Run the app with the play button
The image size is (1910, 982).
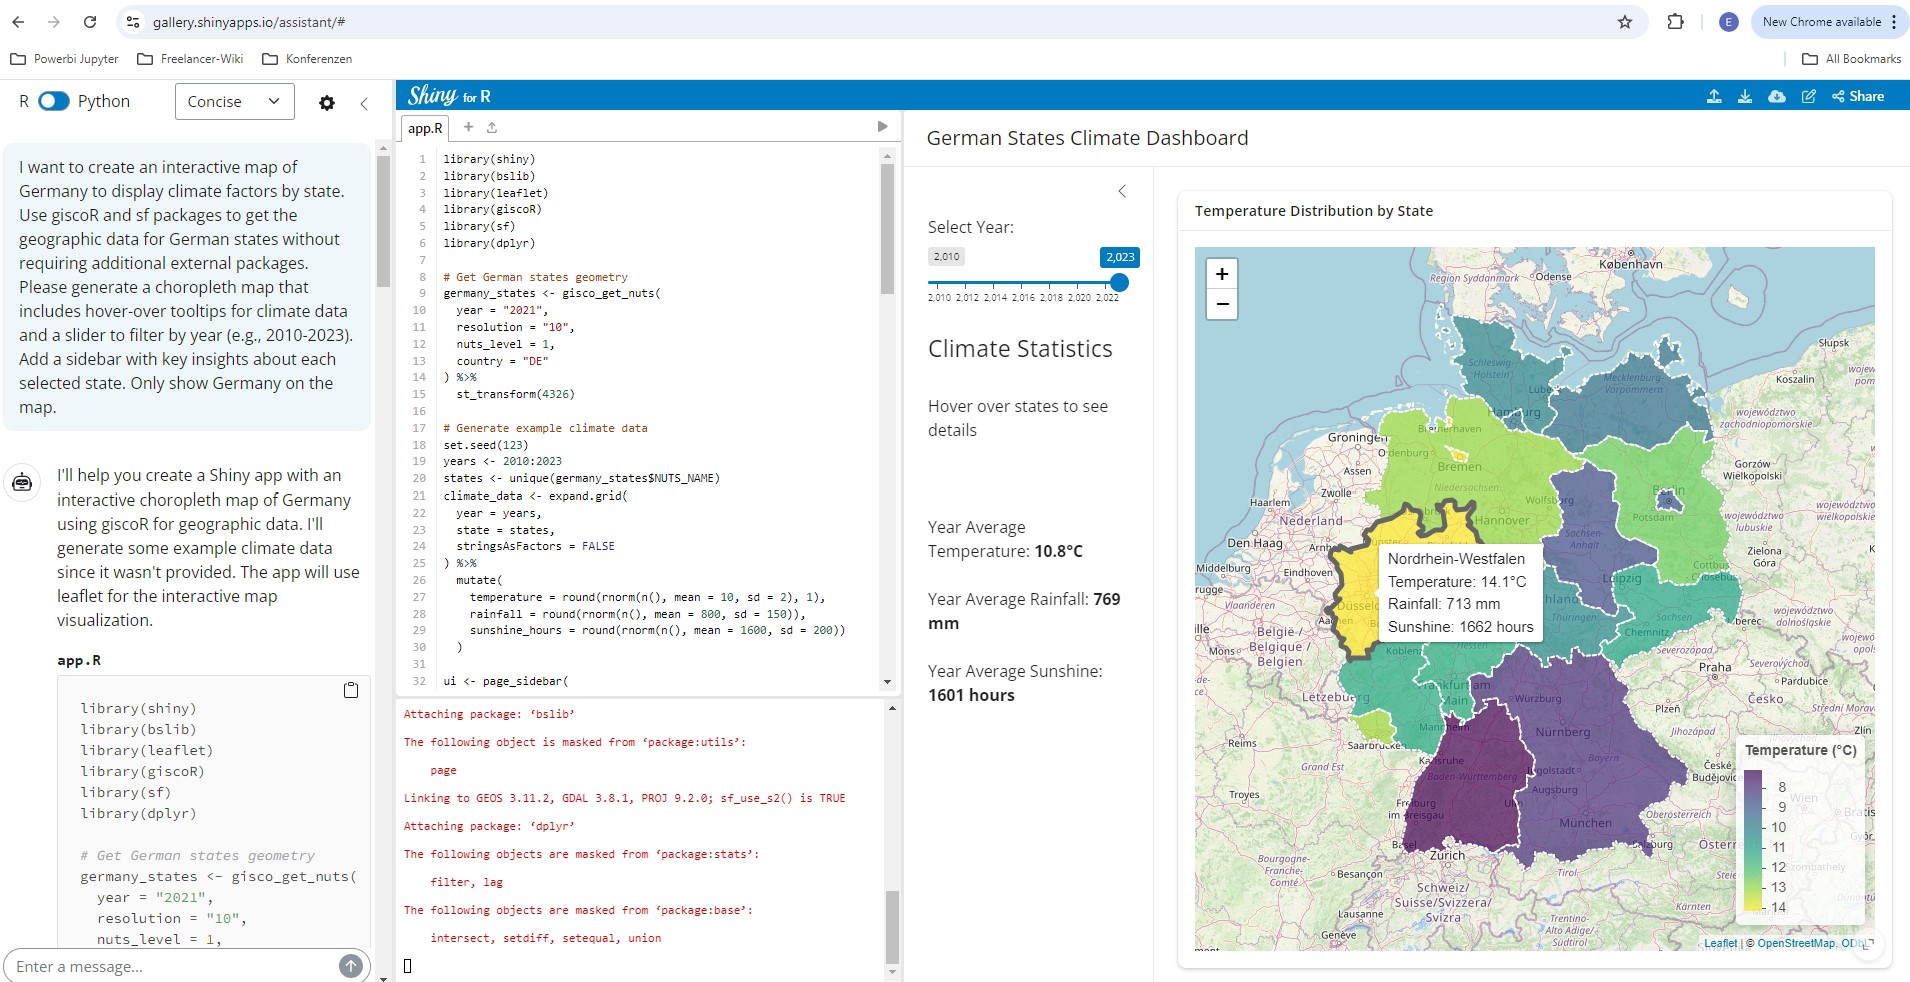point(882,126)
